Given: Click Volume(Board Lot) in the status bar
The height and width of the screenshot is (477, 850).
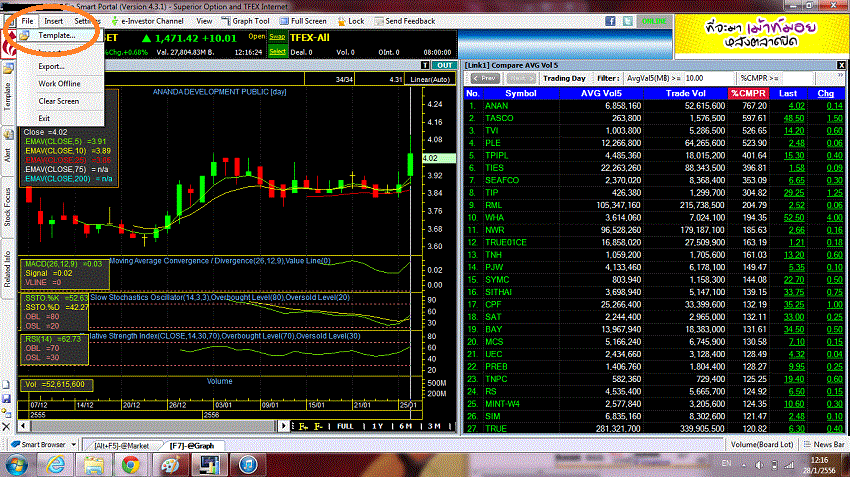Looking at the screenshot, I should (x=762, y=444).
